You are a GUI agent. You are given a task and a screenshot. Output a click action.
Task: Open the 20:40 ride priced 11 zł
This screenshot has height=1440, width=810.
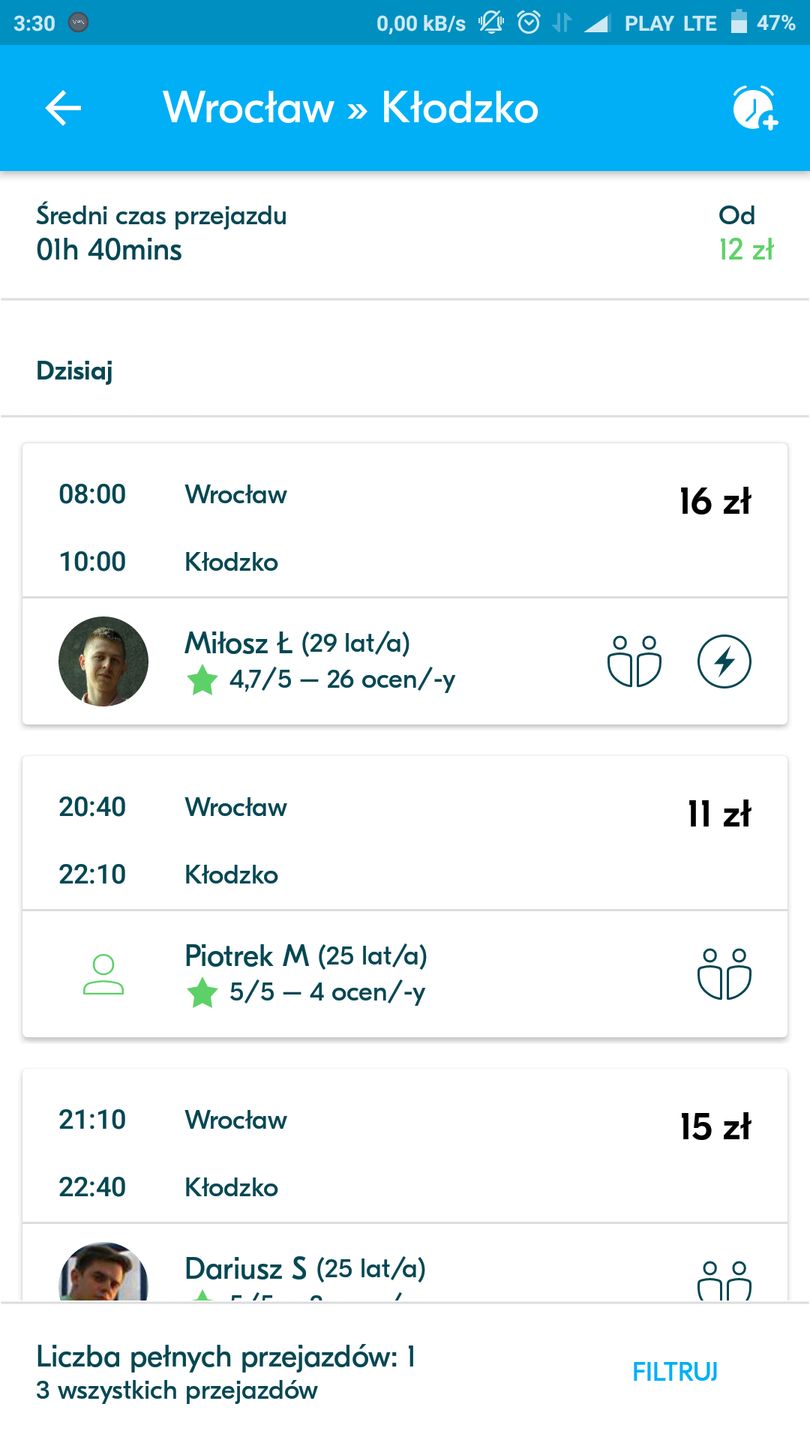pyautogui.click(x=404, y=840)
